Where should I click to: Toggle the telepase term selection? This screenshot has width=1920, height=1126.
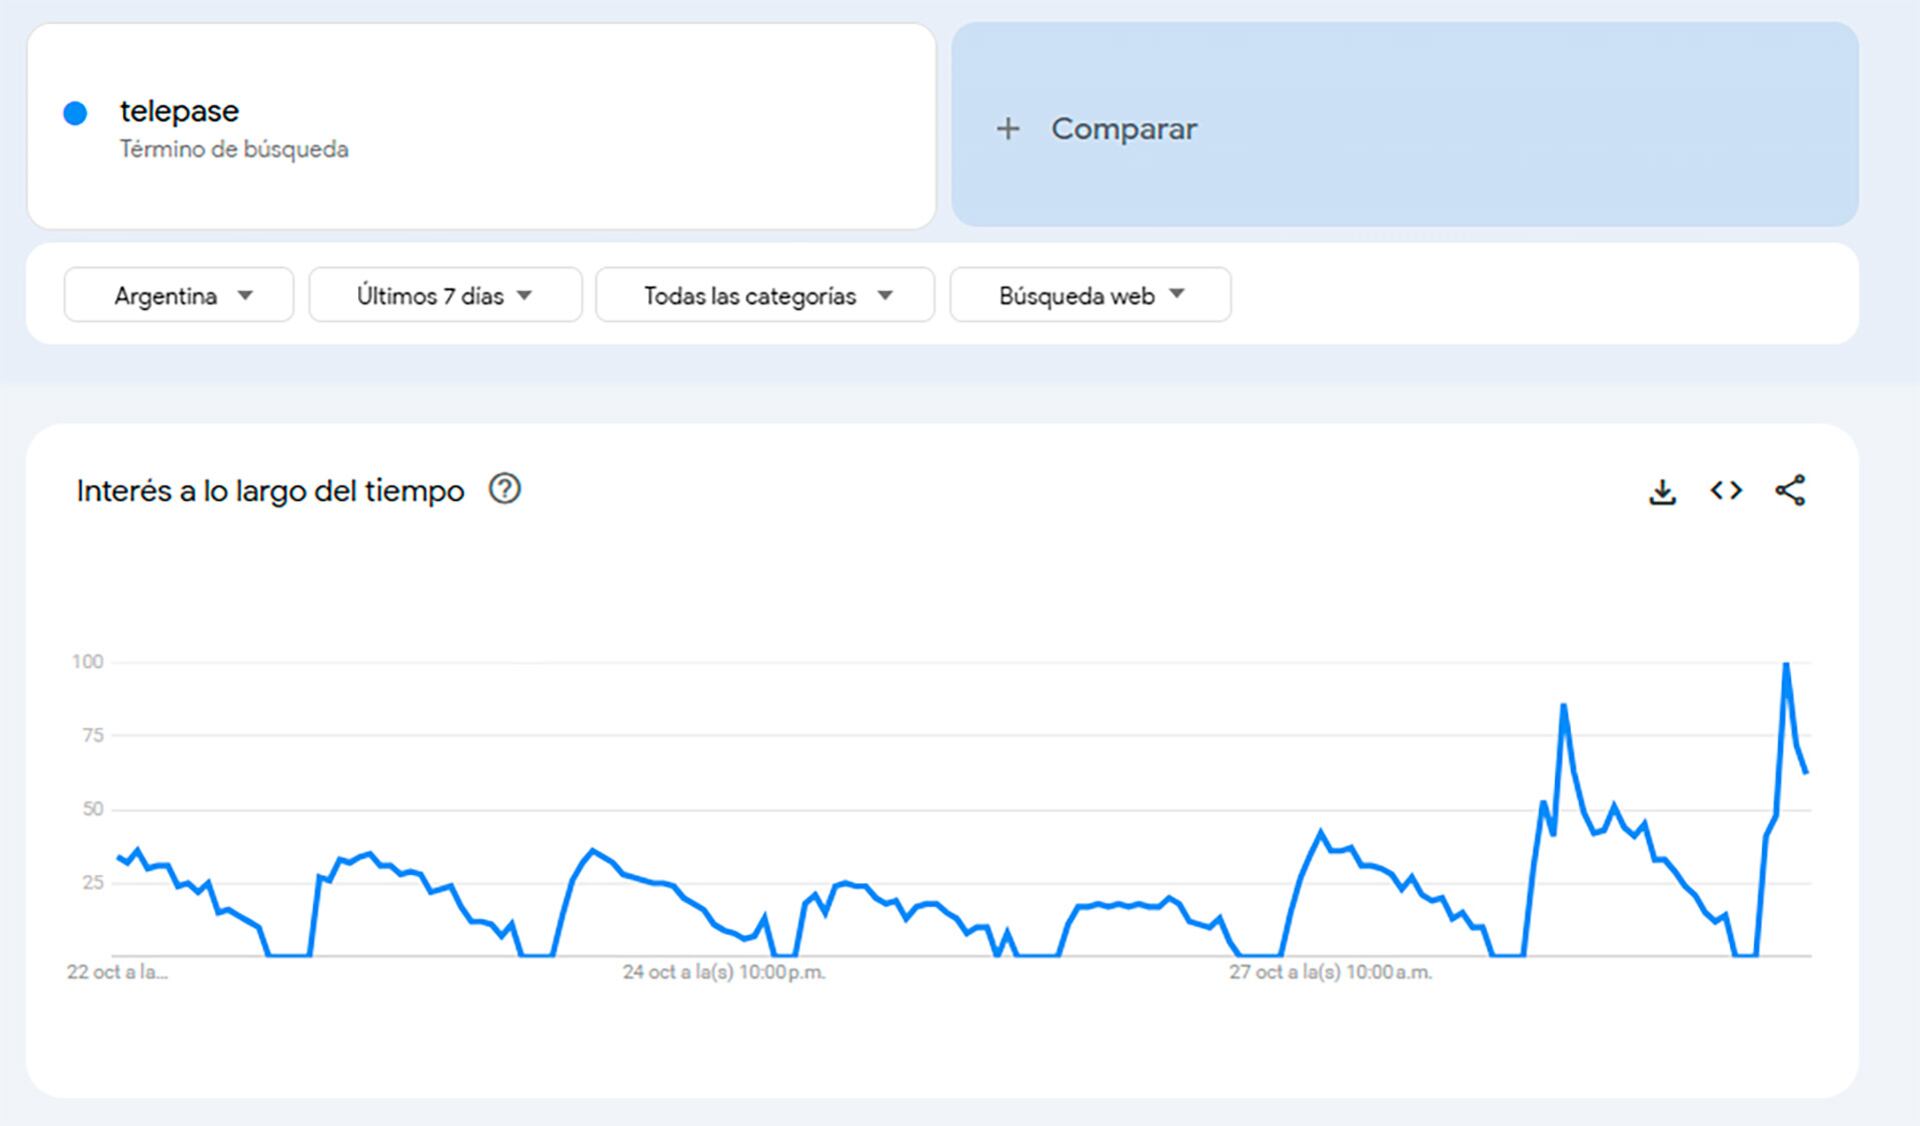pyautogui.click(x=180, y=112)
